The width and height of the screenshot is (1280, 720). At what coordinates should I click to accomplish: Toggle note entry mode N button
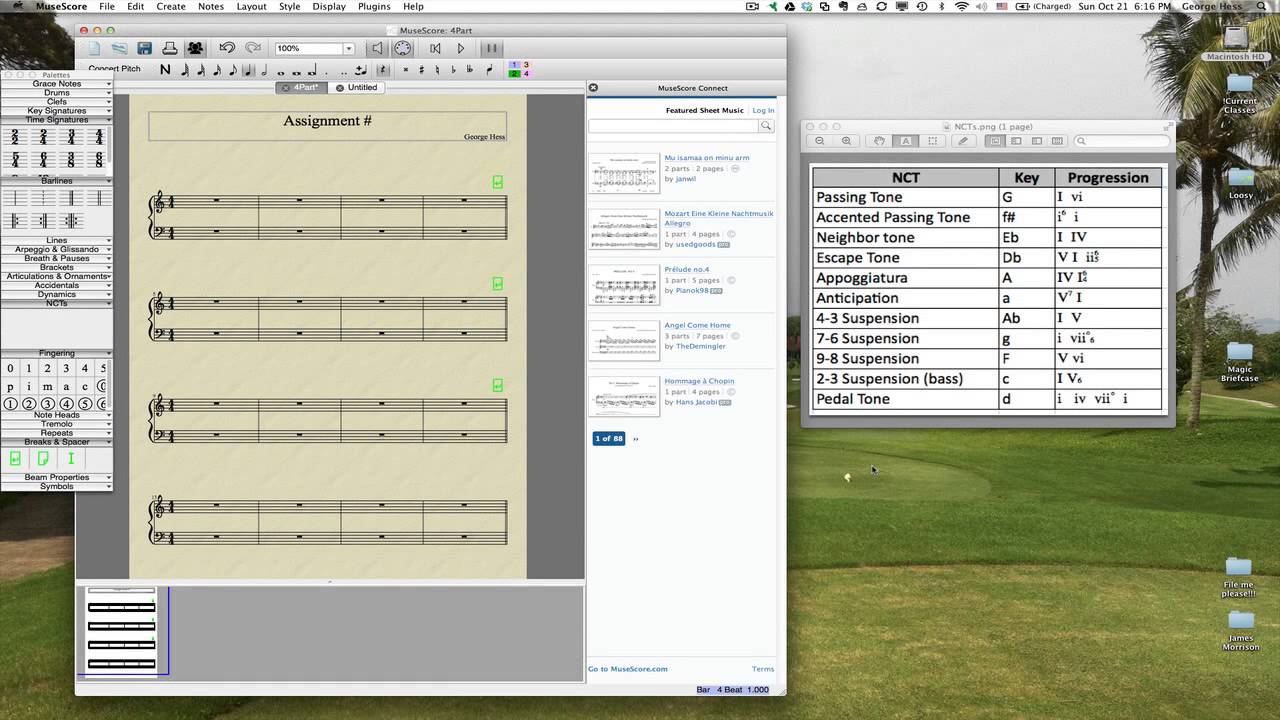coord(165,70)
